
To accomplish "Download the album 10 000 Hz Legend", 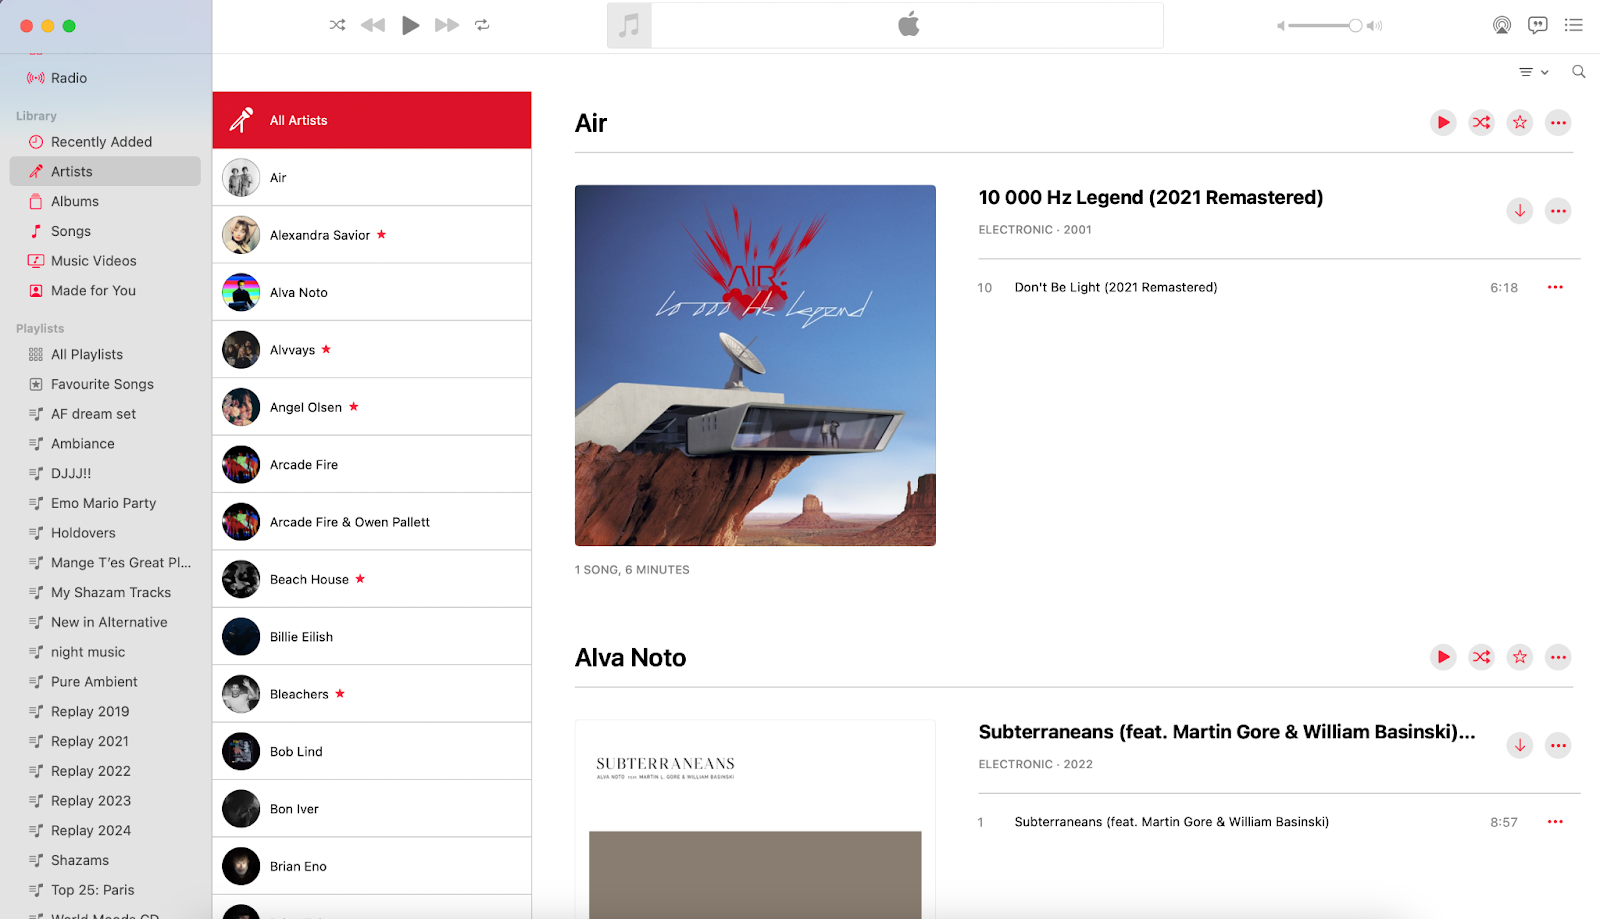I will click(x=1519, y=211).
